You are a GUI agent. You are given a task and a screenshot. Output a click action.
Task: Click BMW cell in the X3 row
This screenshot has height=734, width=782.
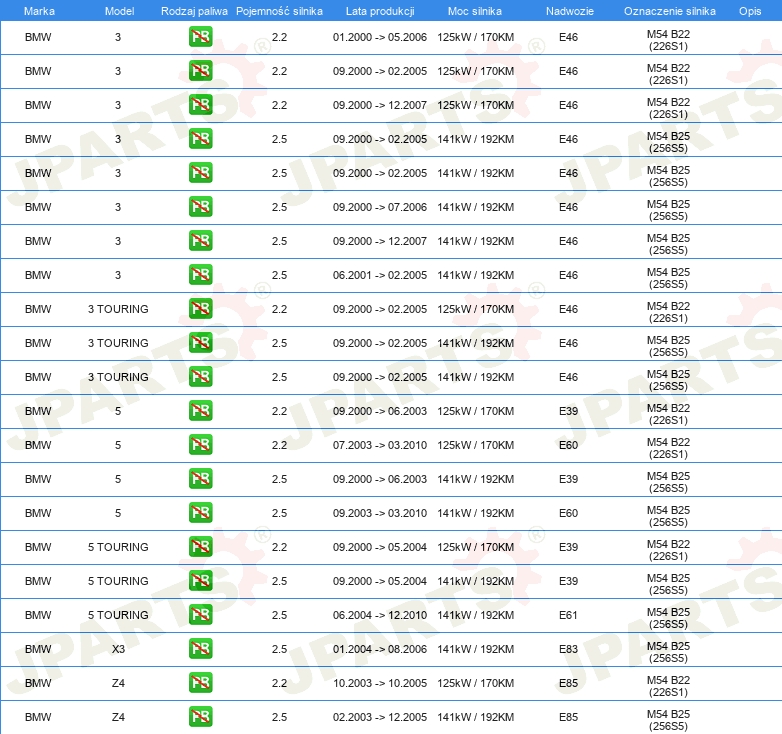tap(38, 649)
